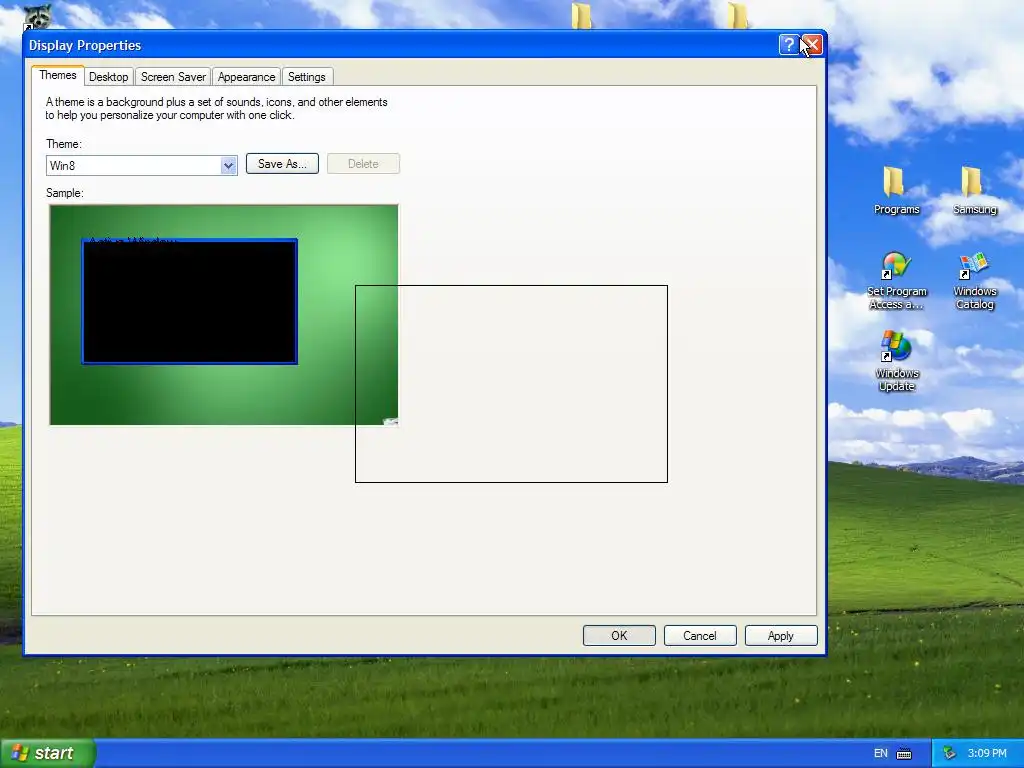Image resolution: width=1024 pixels, height=768 pixels.
Task: Click the Help question mark in title bar
Action: (789, 45)
